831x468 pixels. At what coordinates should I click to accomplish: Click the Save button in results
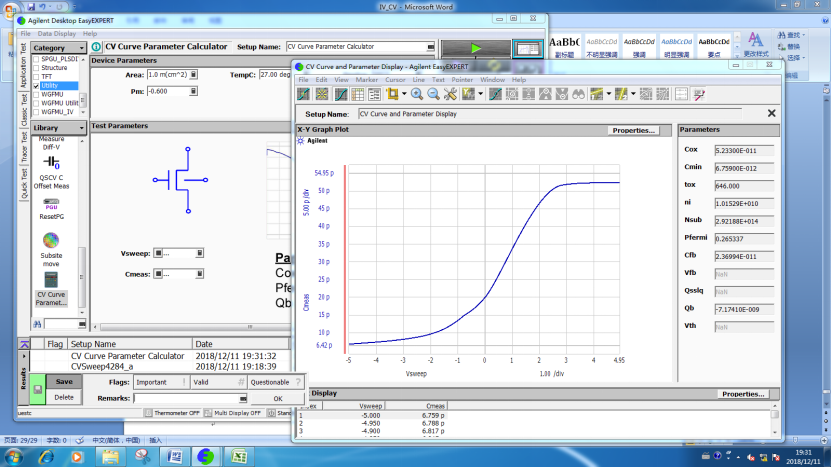point(64,382)
